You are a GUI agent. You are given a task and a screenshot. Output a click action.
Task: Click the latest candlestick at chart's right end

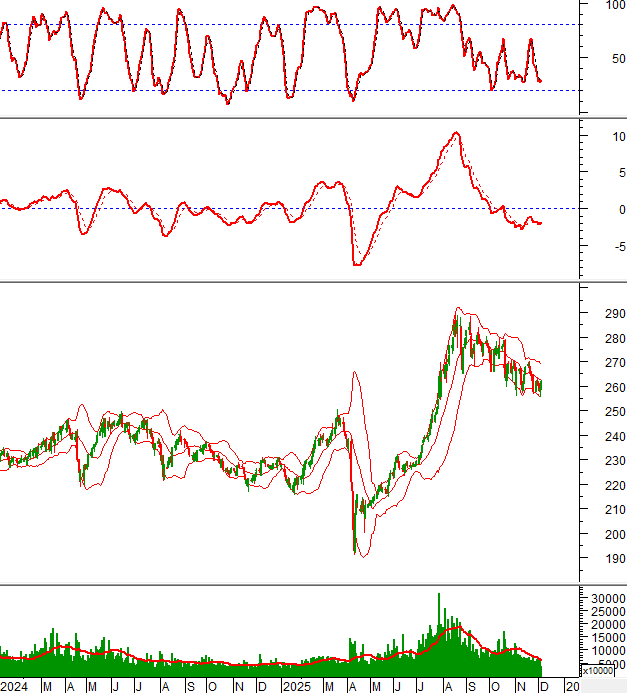point(540,387)
